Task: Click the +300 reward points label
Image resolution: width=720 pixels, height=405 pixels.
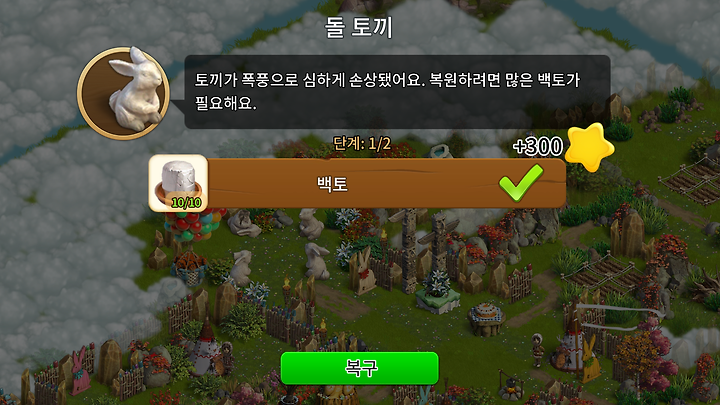Action: (538, 146)
